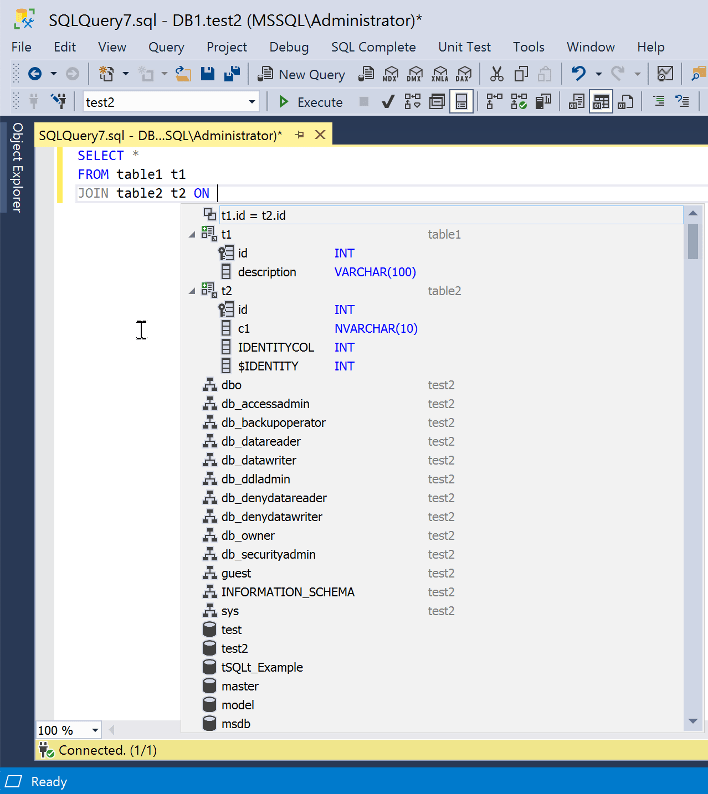Select the $IDENTITY suggestion
The image size is (708, 794).
pyautogui.click(x=432, y=366)
